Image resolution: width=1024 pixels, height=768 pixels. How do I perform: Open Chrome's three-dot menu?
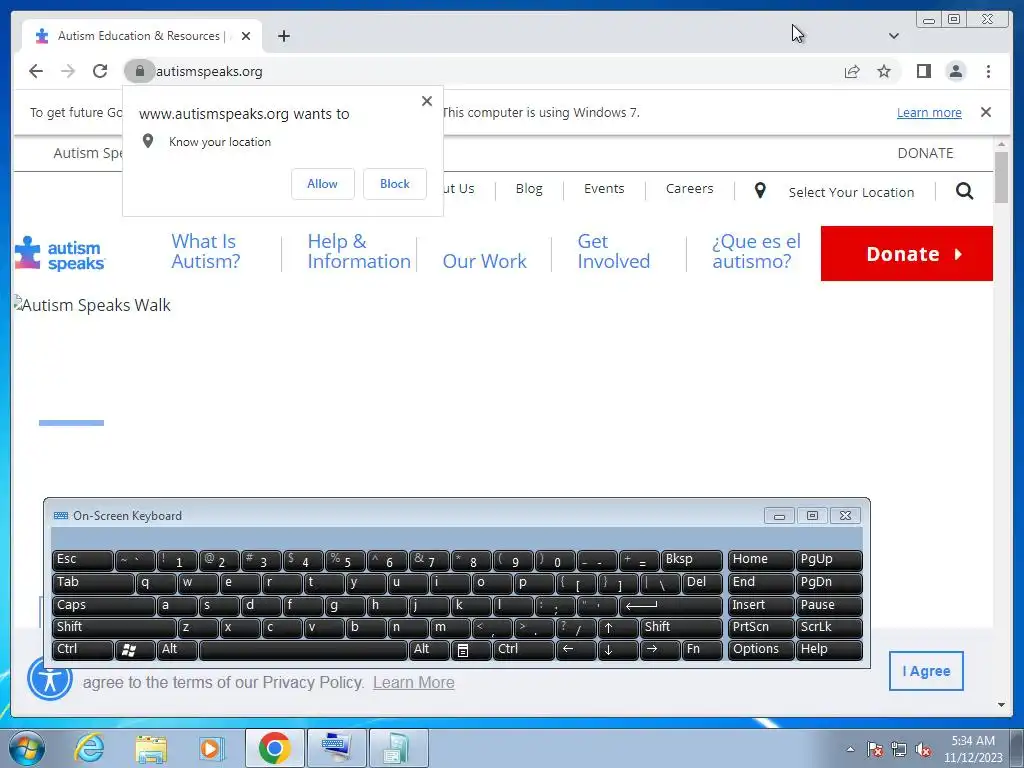988,71
